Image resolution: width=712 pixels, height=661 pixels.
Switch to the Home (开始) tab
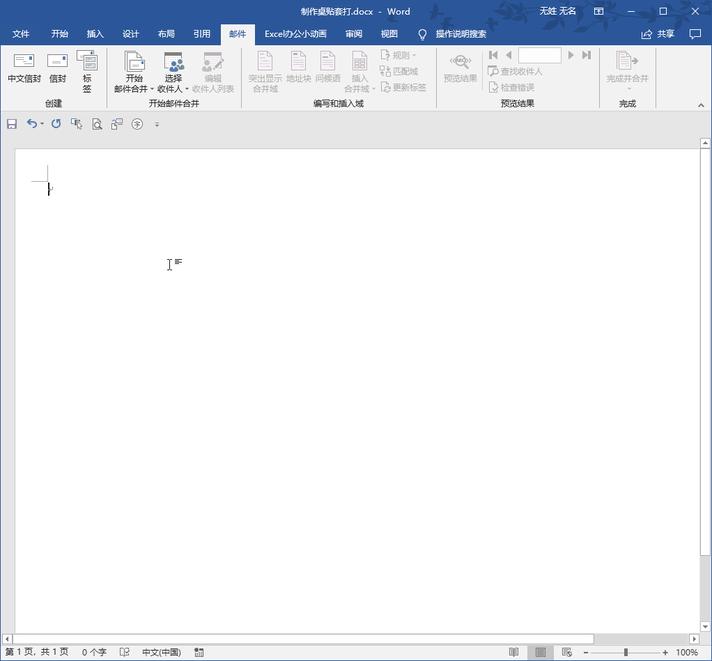(59, 34)
